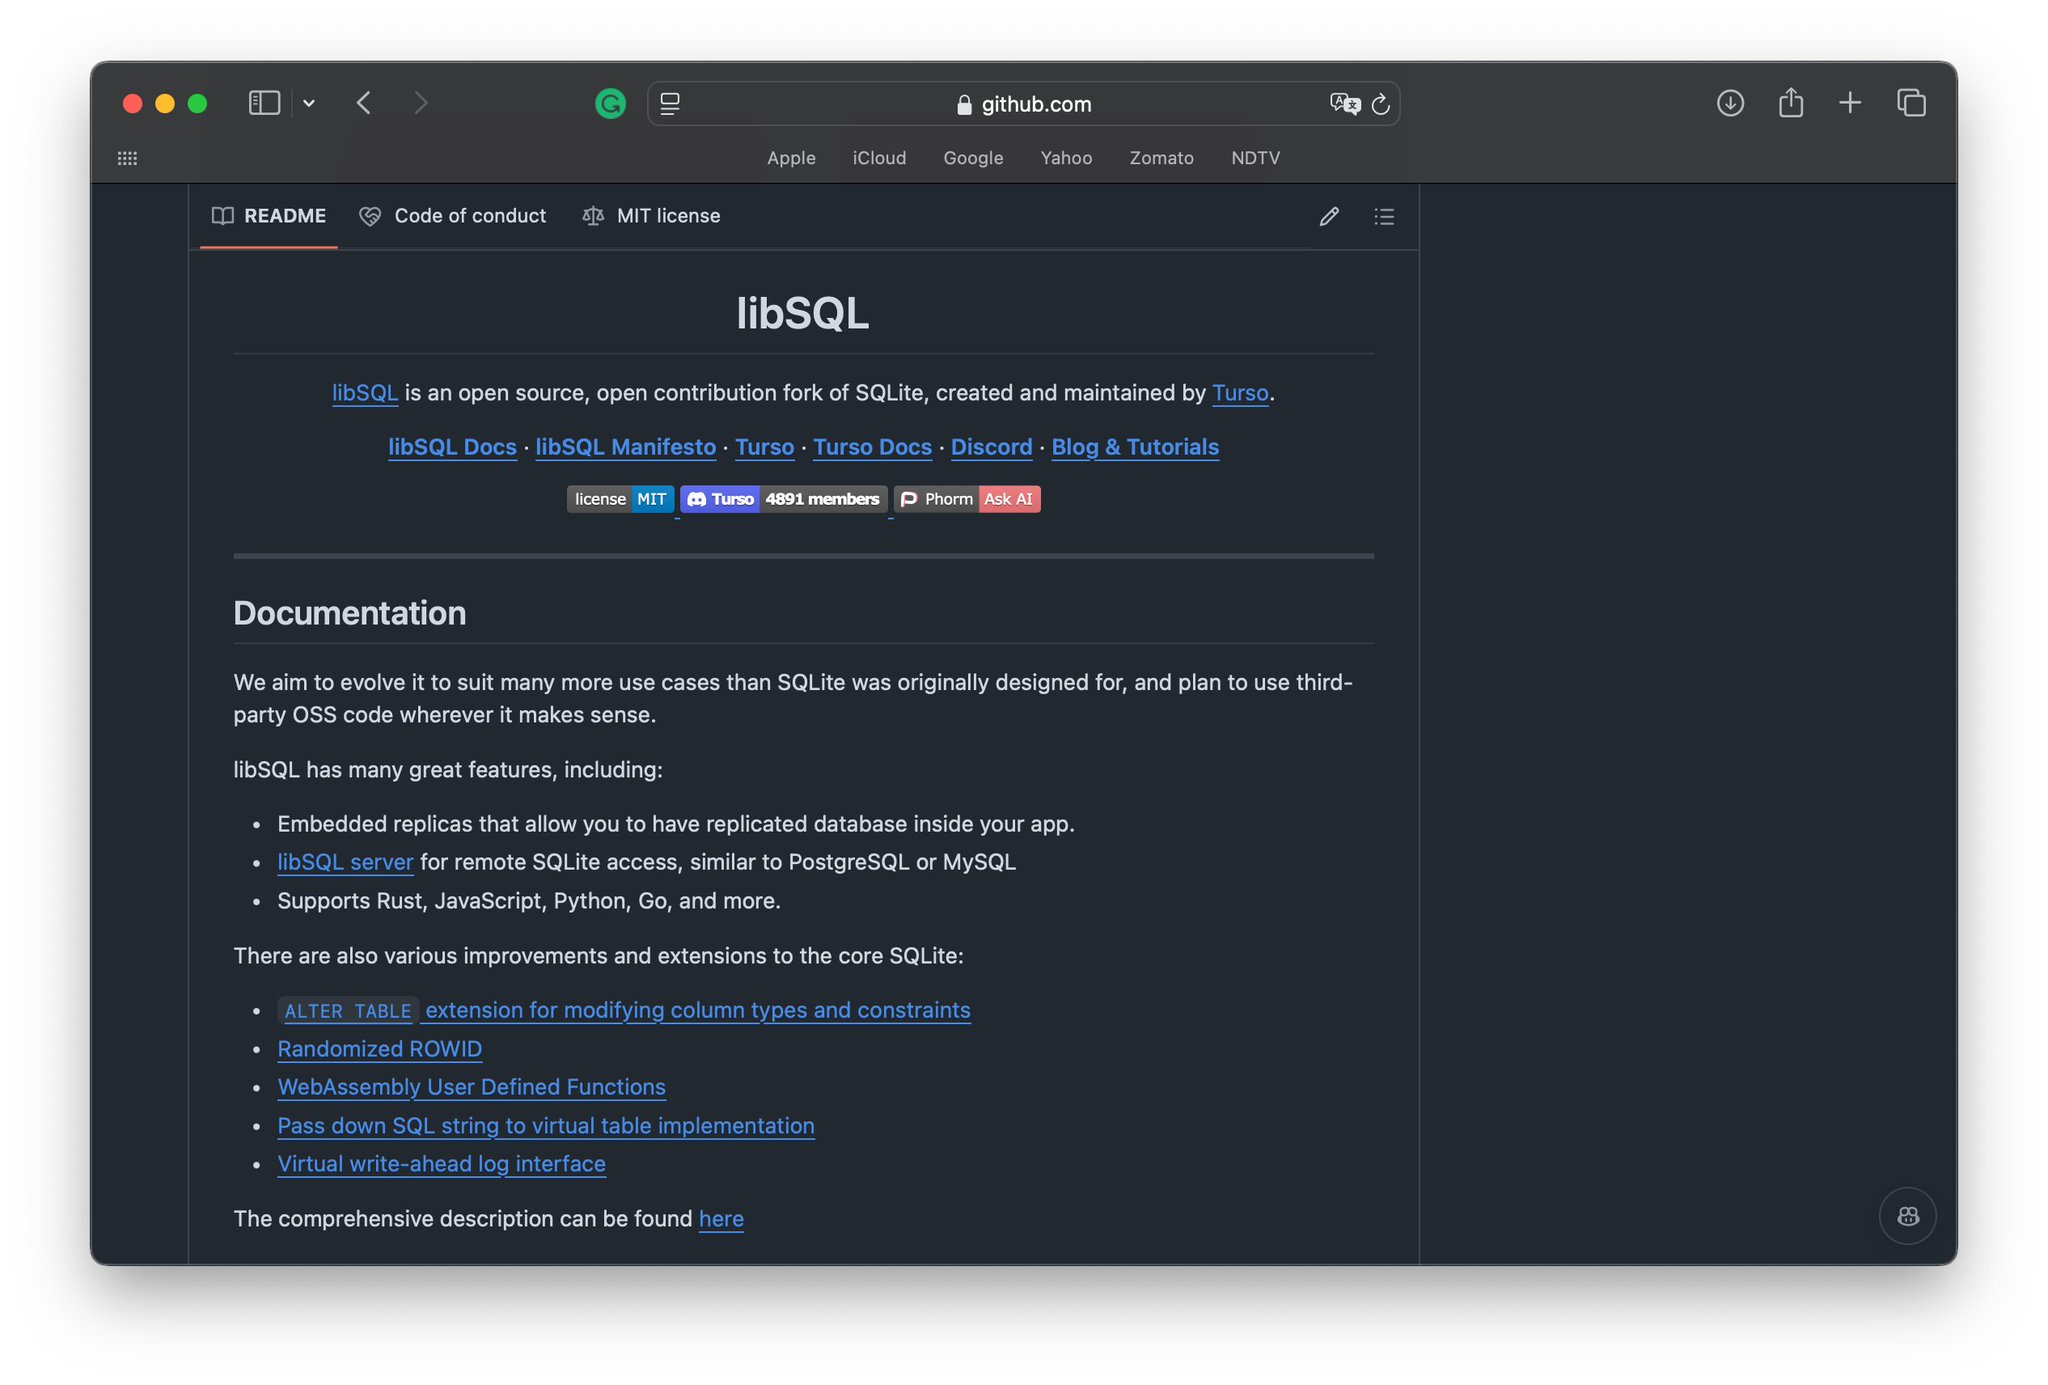Screen dimensions: 2048x1385
Task: Reload the page with the refresh icon
Action: pyautogui.click(x=1380, y=103)
